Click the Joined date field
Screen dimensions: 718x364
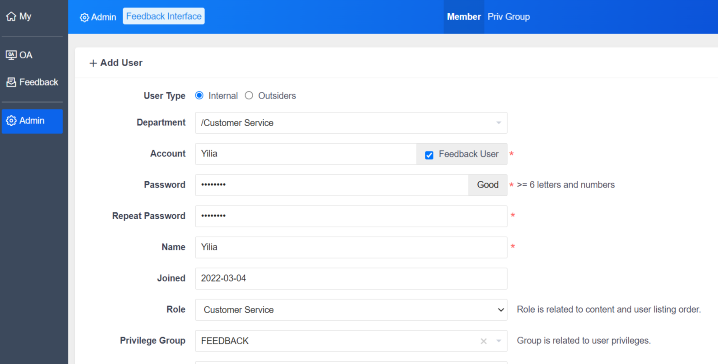pyautogui.click(x=351, y=278)
